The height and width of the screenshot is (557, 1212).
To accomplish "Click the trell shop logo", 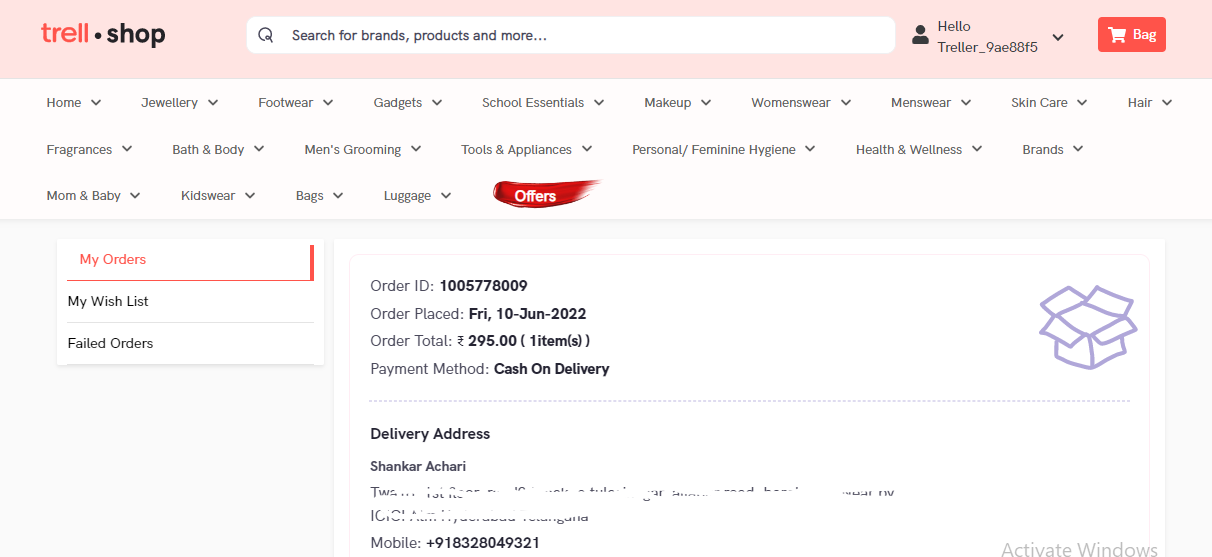I will pyautogui.click(x=103, y=35).
